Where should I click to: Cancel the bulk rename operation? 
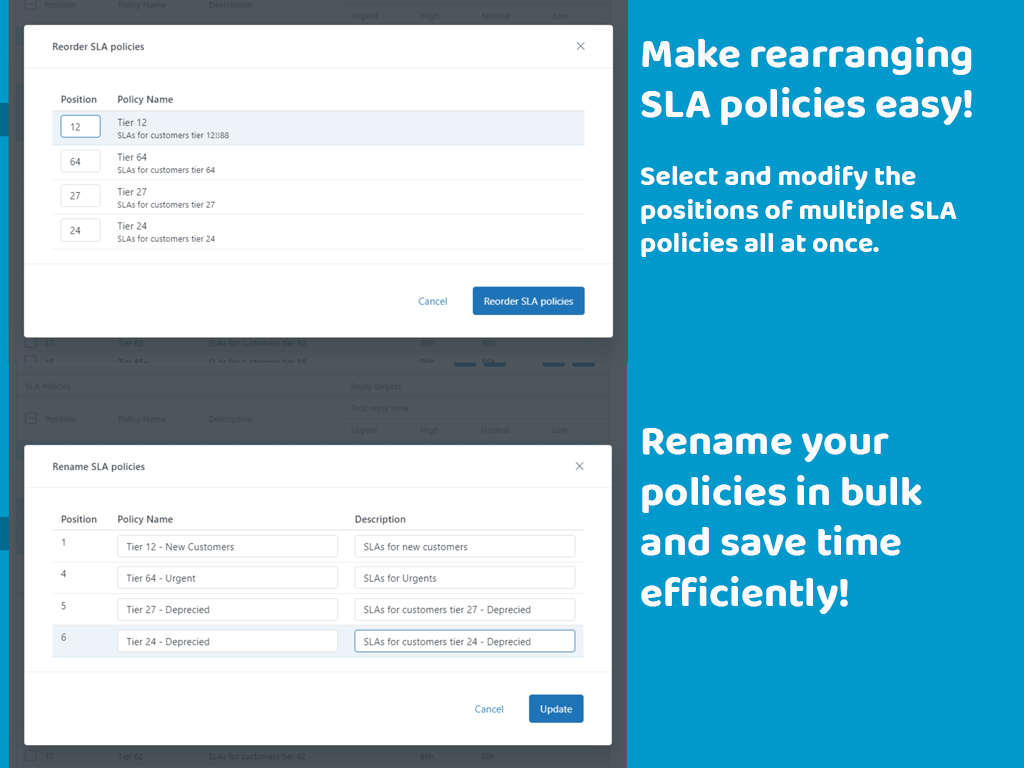[x=489, y=708]
